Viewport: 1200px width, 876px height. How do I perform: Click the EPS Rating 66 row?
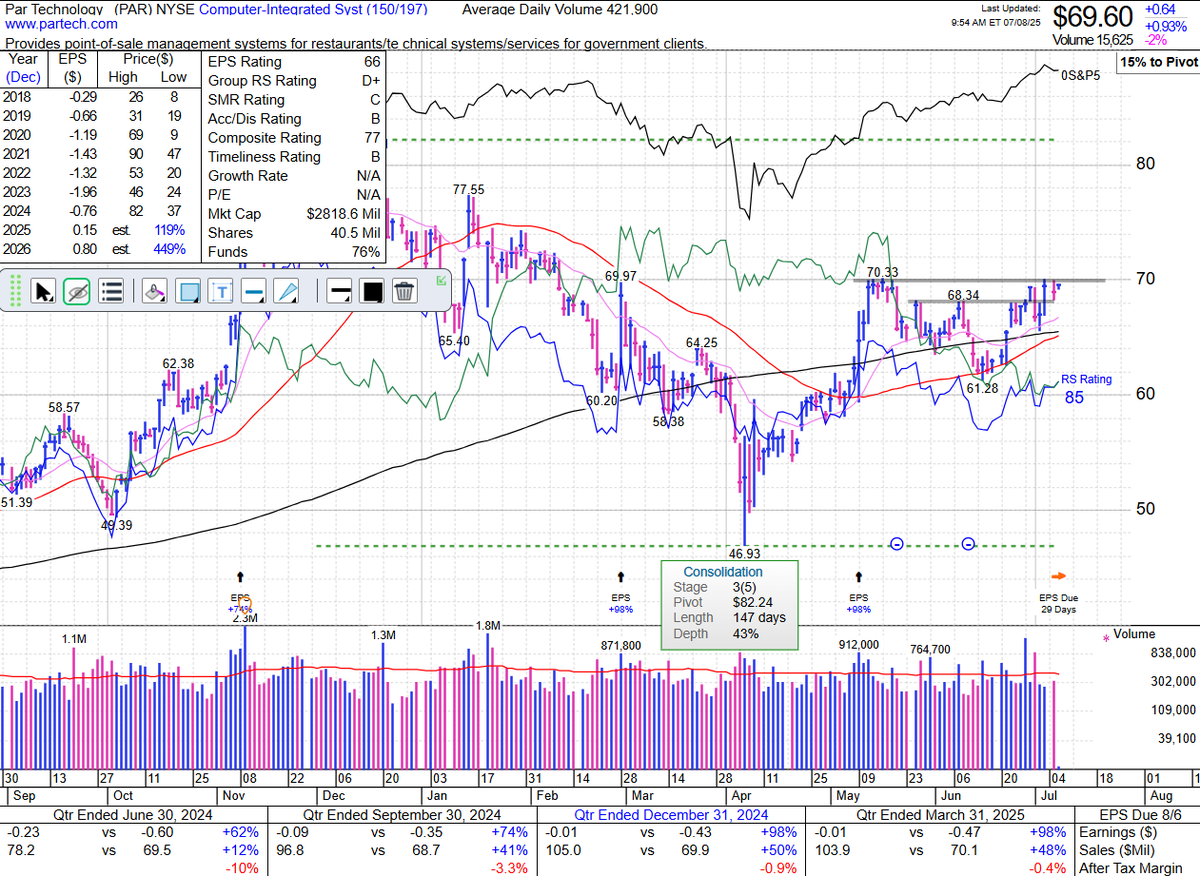(x=294, y=61)
